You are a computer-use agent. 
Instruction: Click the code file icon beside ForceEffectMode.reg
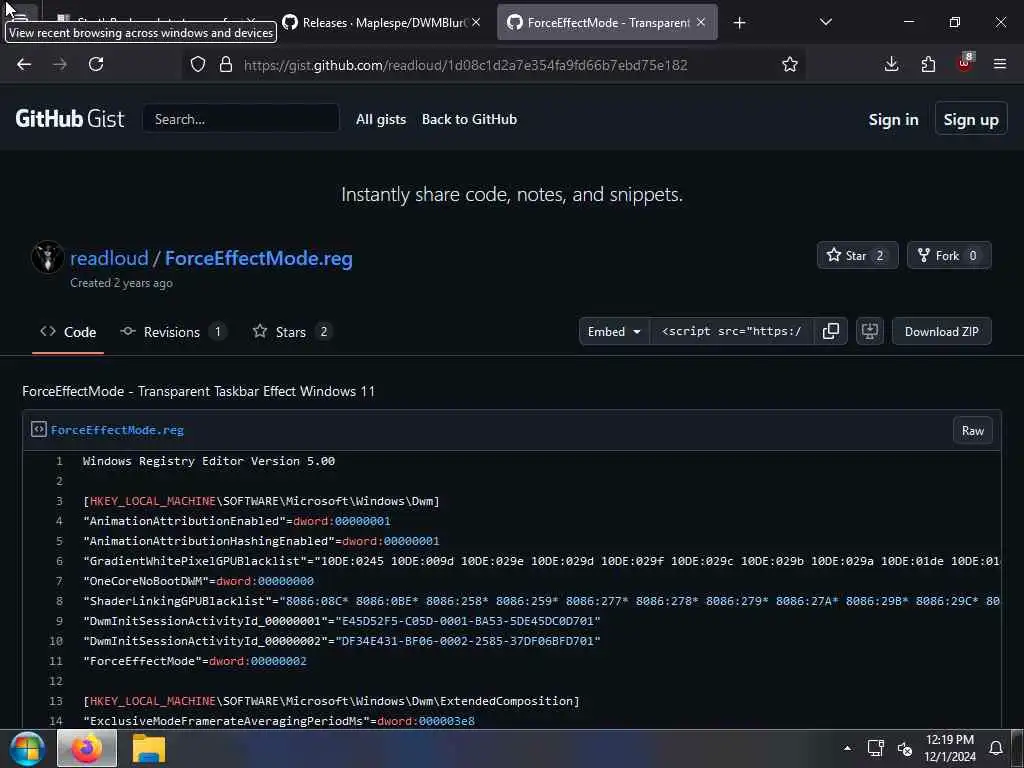39,430
